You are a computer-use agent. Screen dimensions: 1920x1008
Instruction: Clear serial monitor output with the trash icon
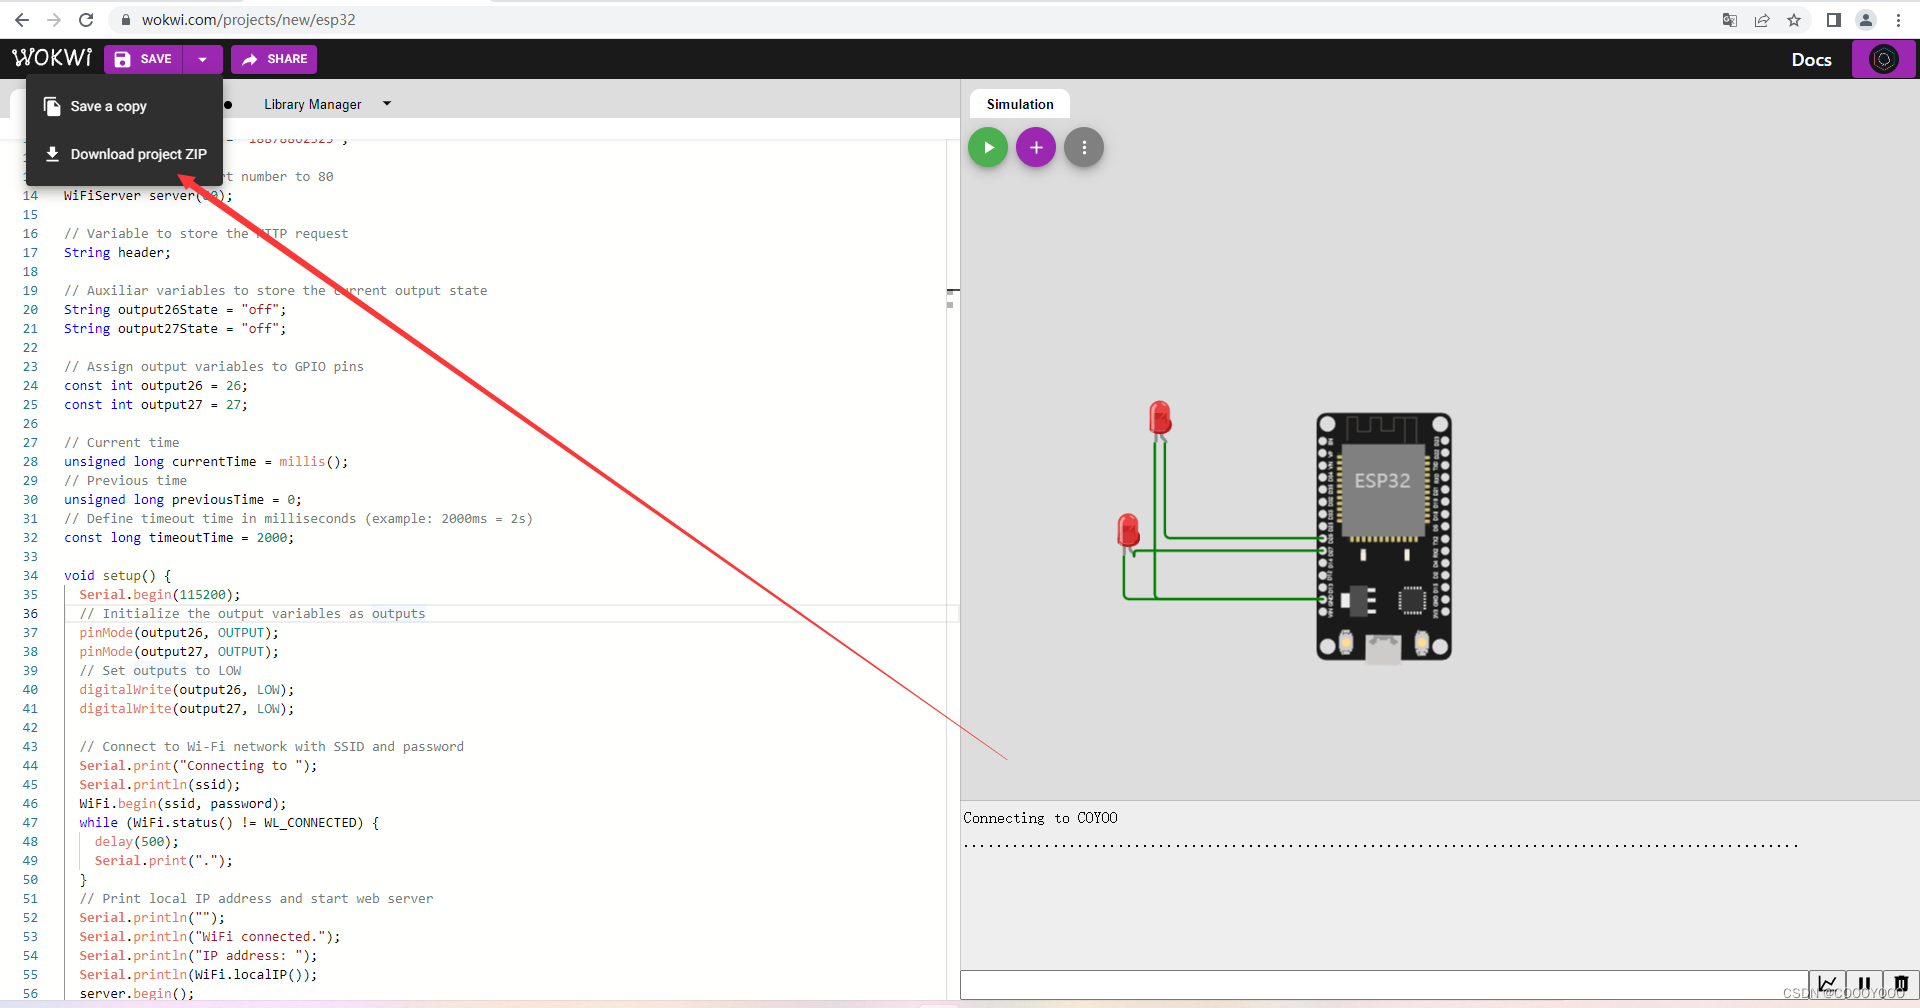tap(1899, 983)
